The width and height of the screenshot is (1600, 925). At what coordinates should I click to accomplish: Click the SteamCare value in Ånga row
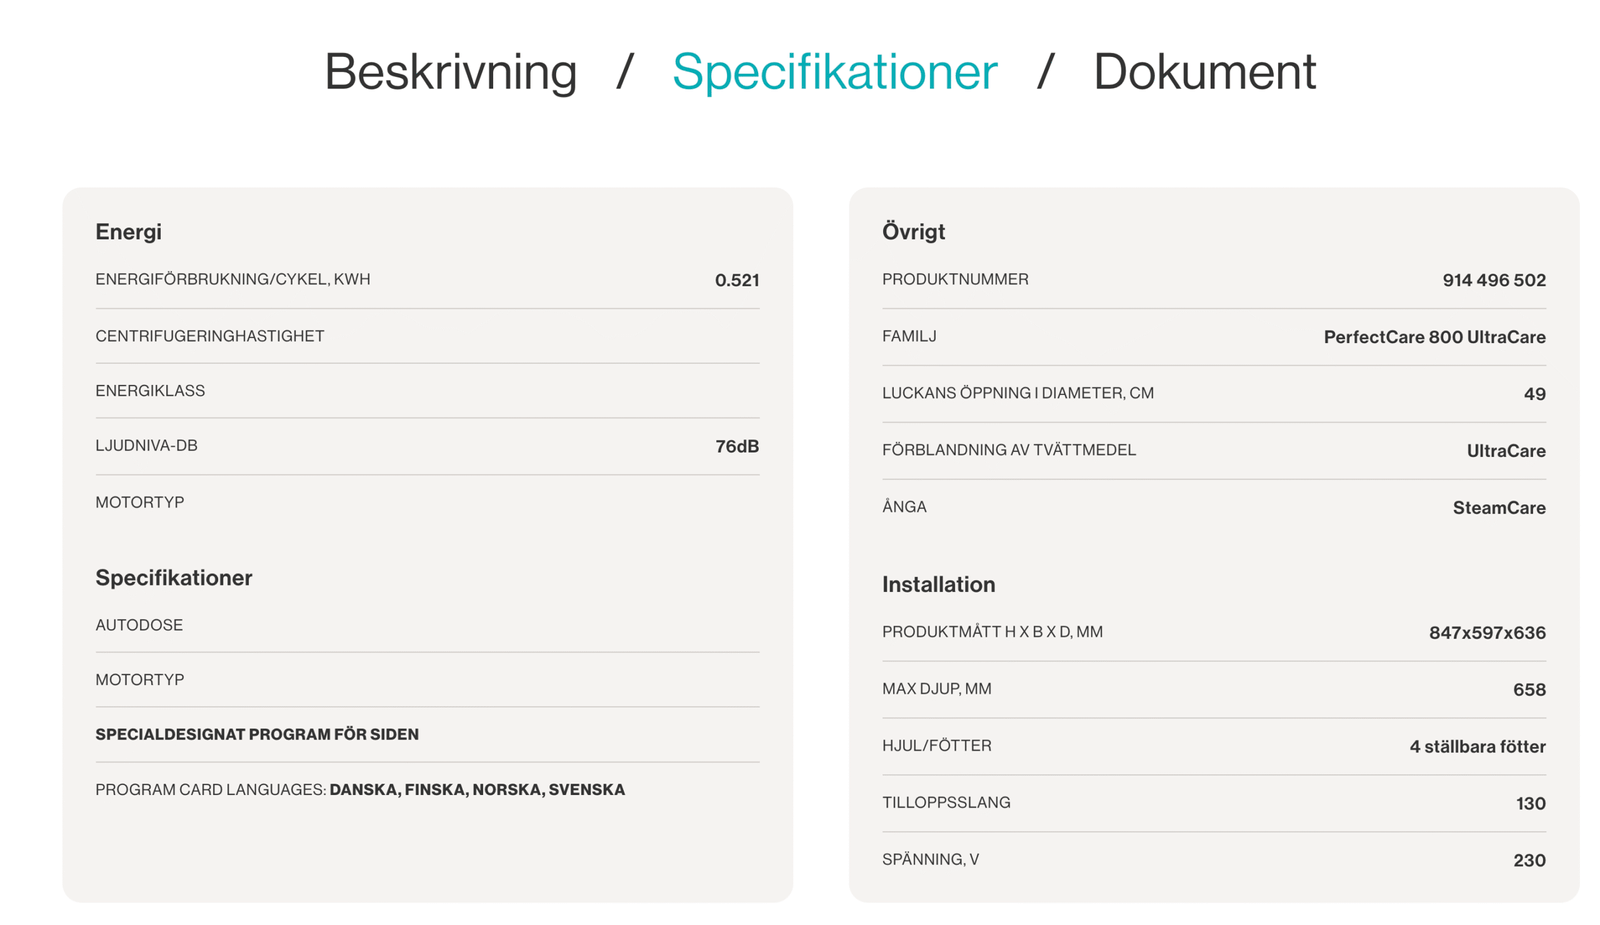point(1498,508)
